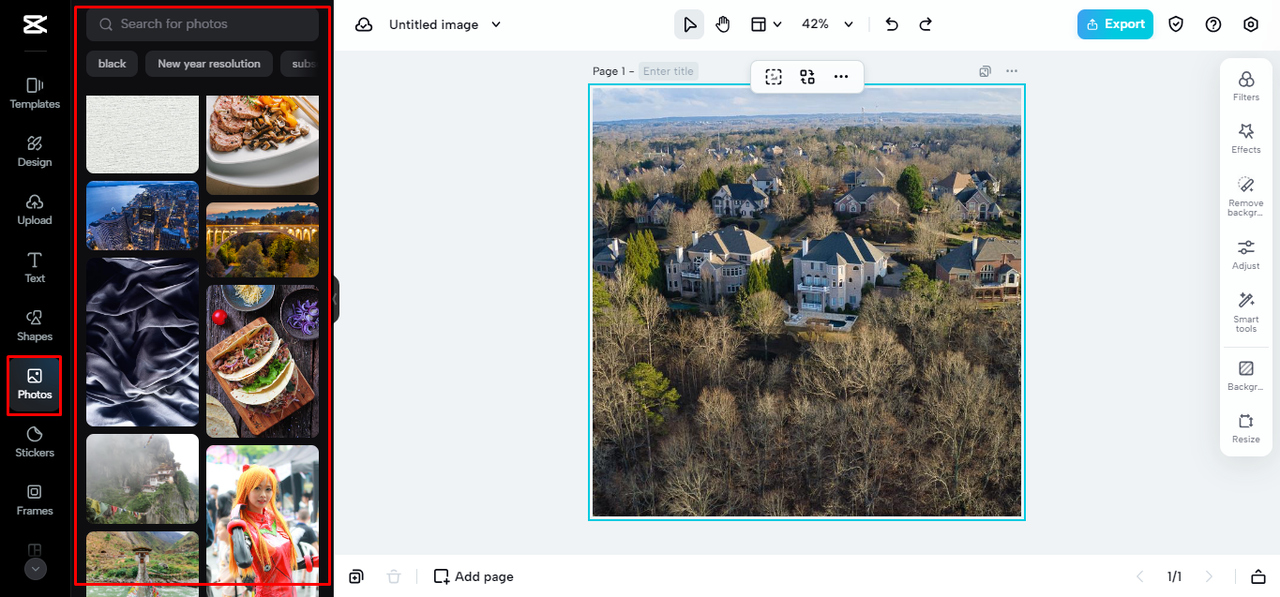Open the Background tool in right panel
The height and width of the screenshot is (597, 1280).
point(1246,376)
